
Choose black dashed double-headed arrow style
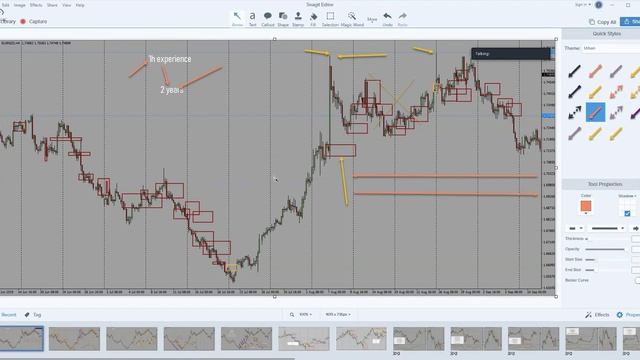point(574,112)
